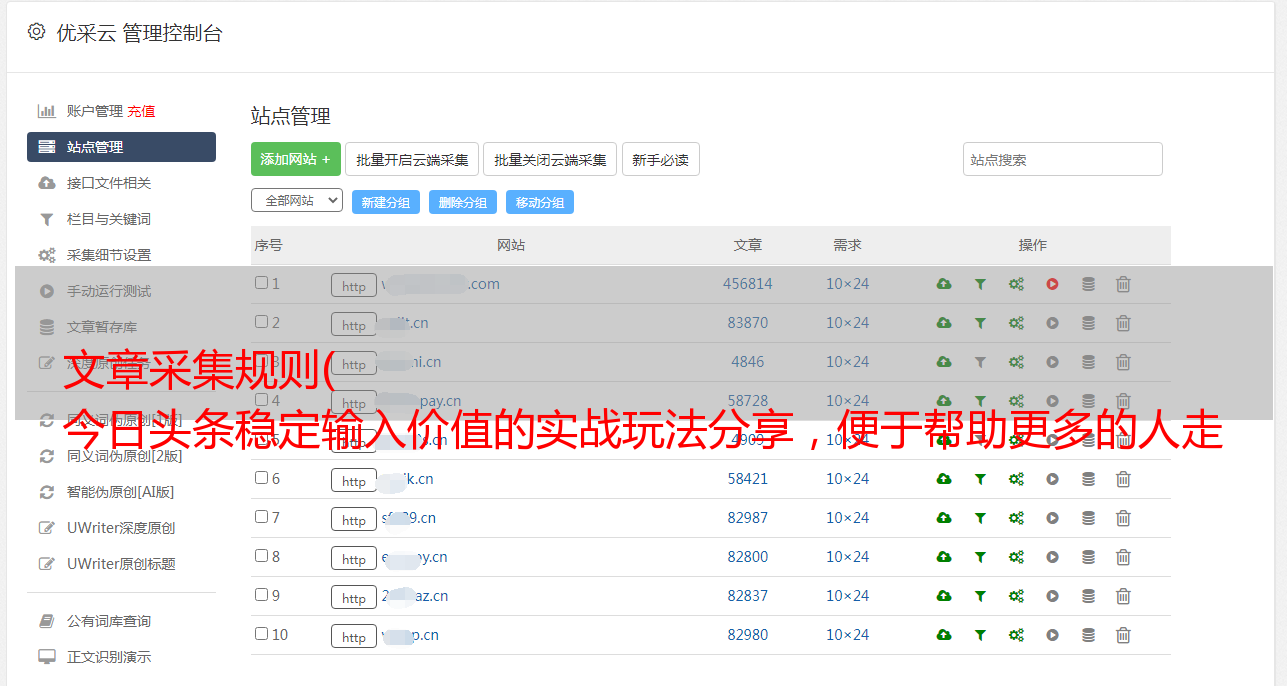Select the checkbox for row 6
Viewport: 1287px width, 686px height.
tap(261, 478)
